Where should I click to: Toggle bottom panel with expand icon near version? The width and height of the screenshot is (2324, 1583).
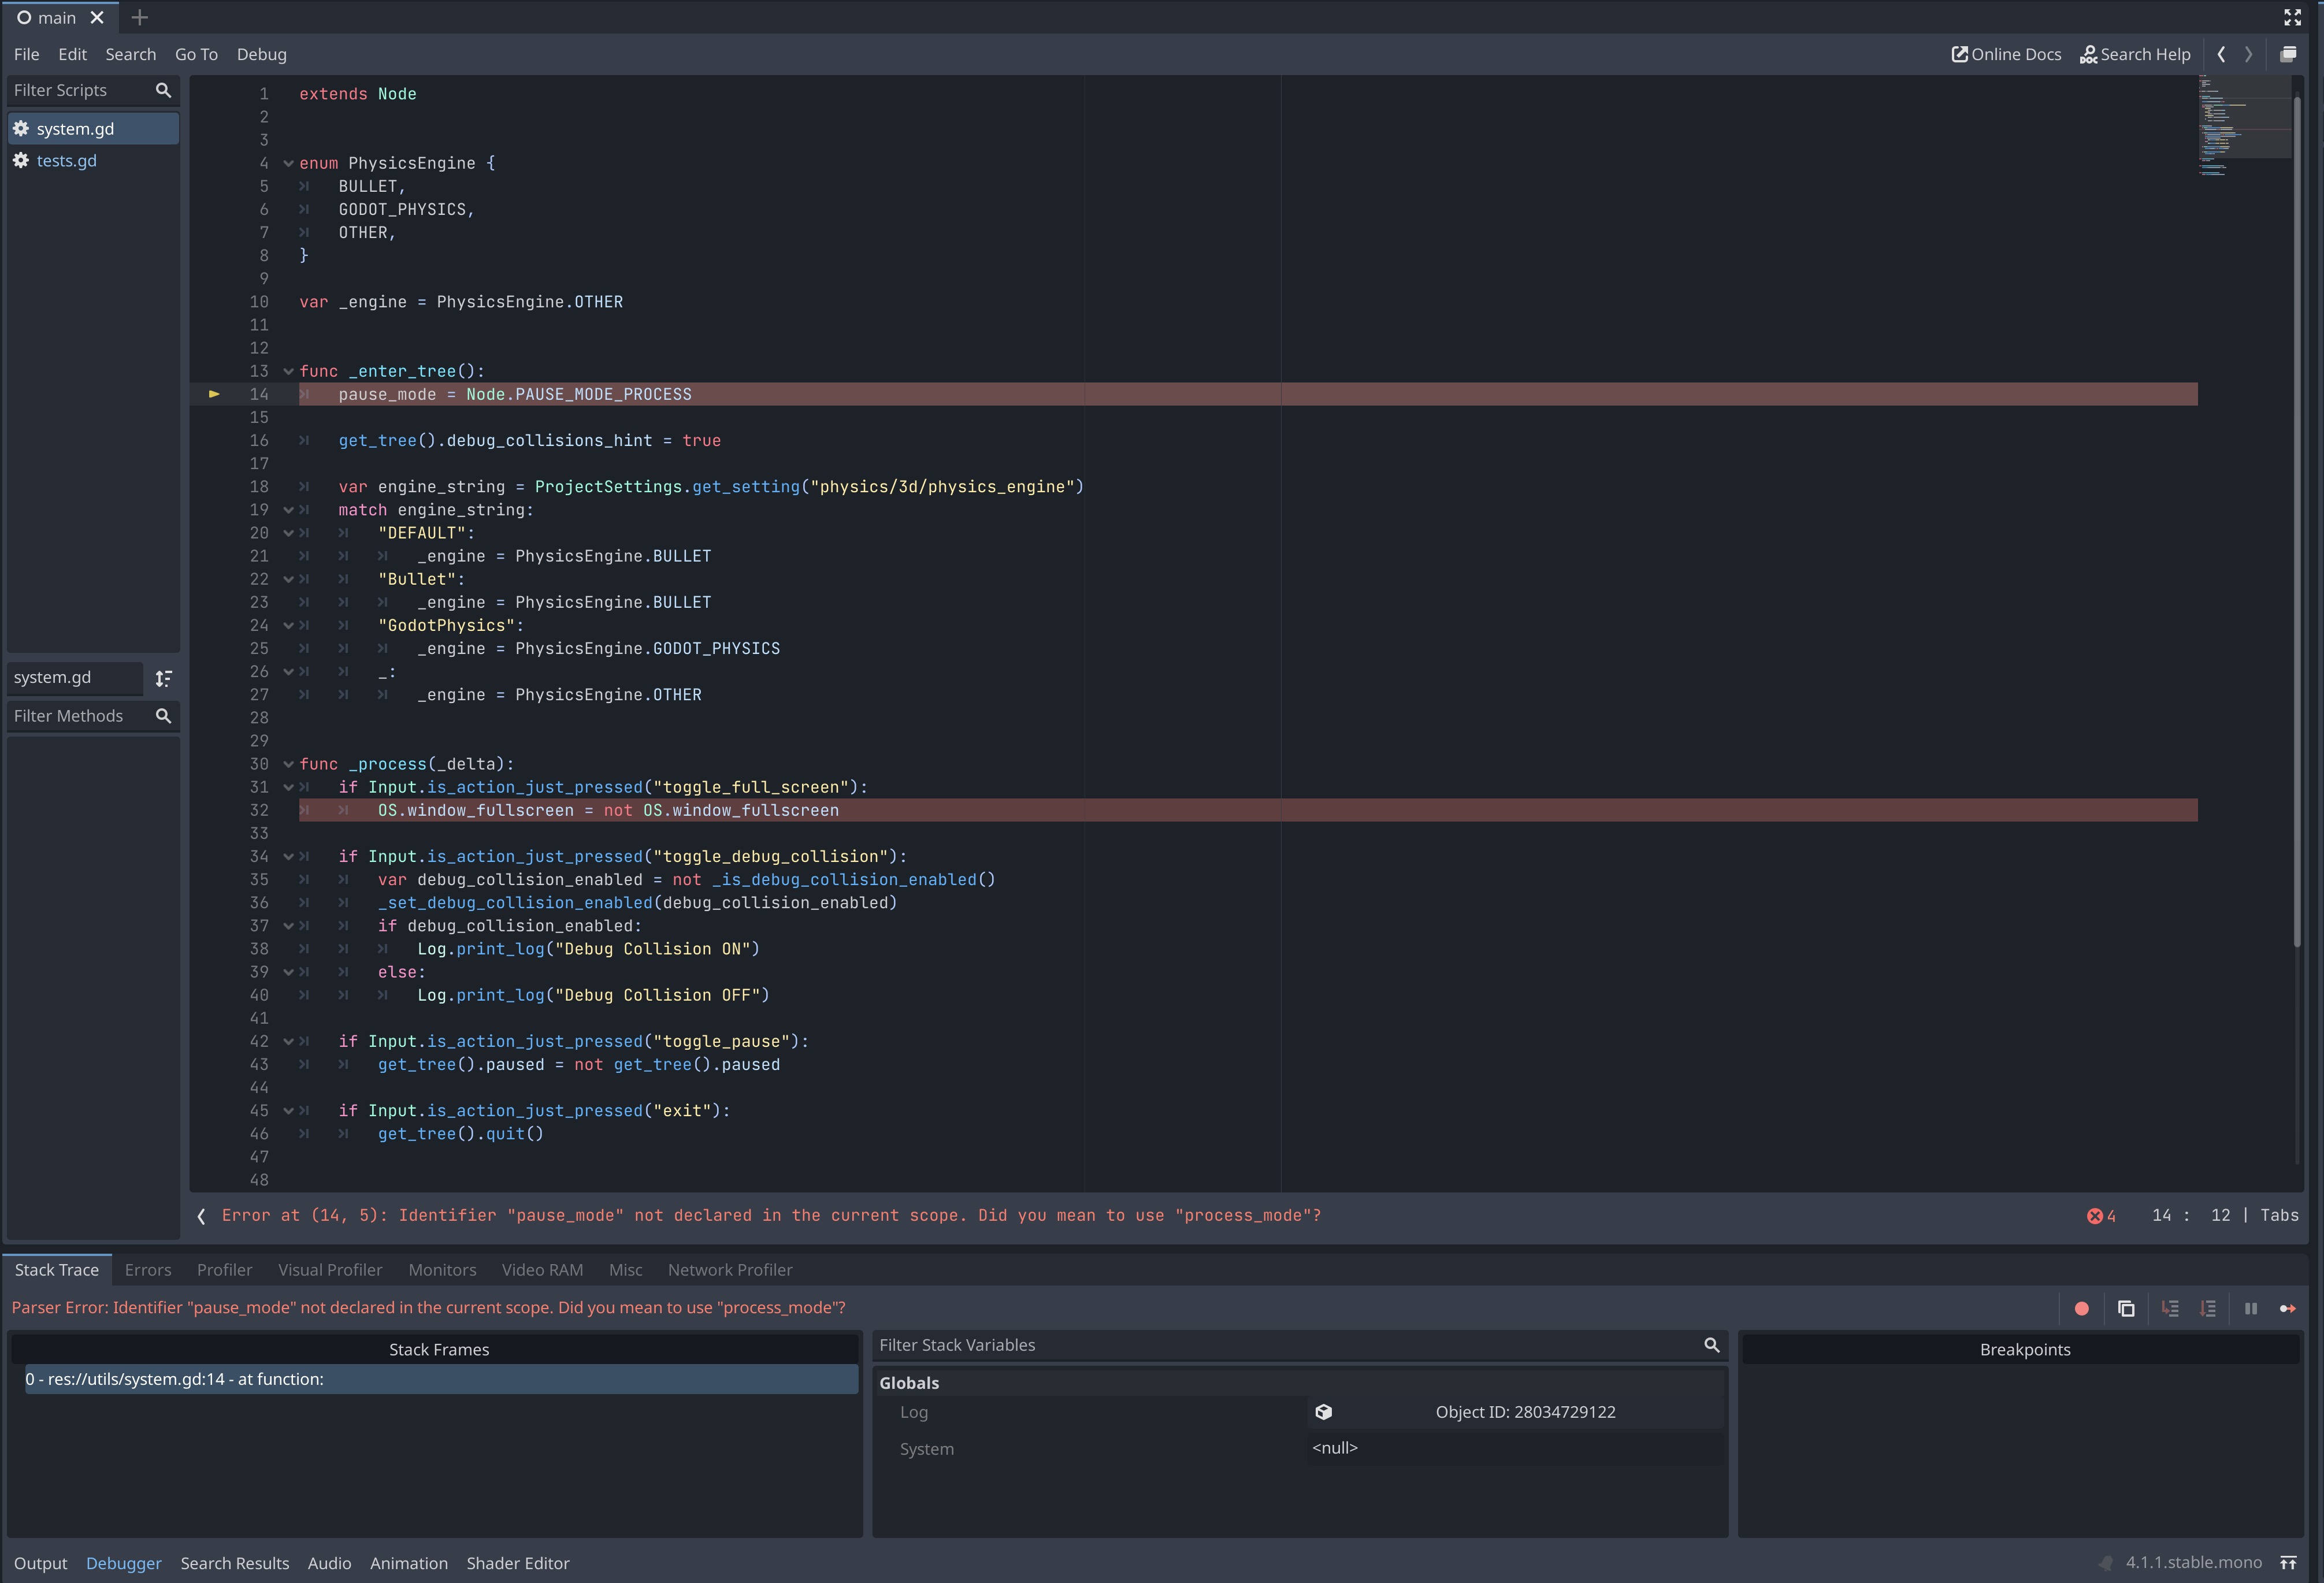click(2289, 1562)
